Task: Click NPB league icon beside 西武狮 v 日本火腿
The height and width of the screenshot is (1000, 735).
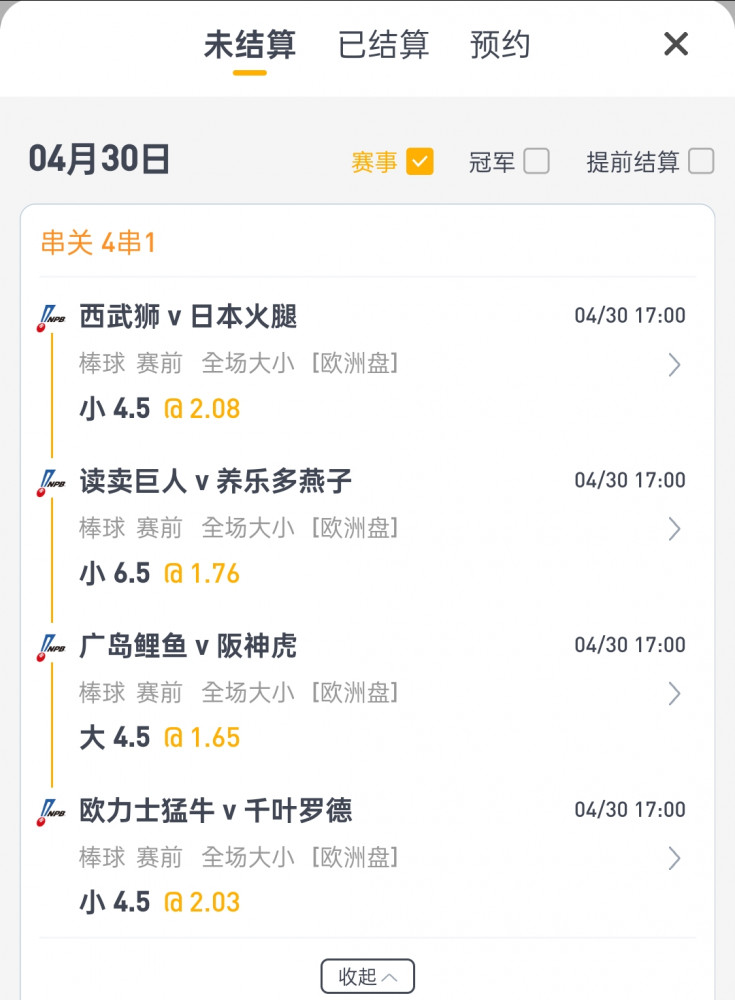Action: (x=50, y=318)
